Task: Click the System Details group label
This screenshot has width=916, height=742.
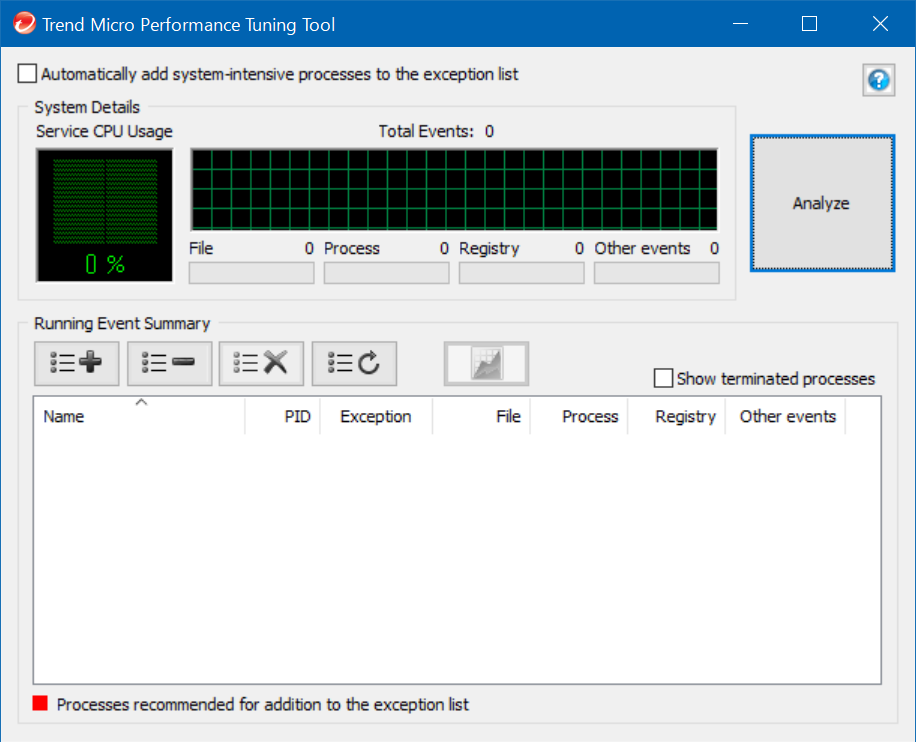Action: (87, 108)
